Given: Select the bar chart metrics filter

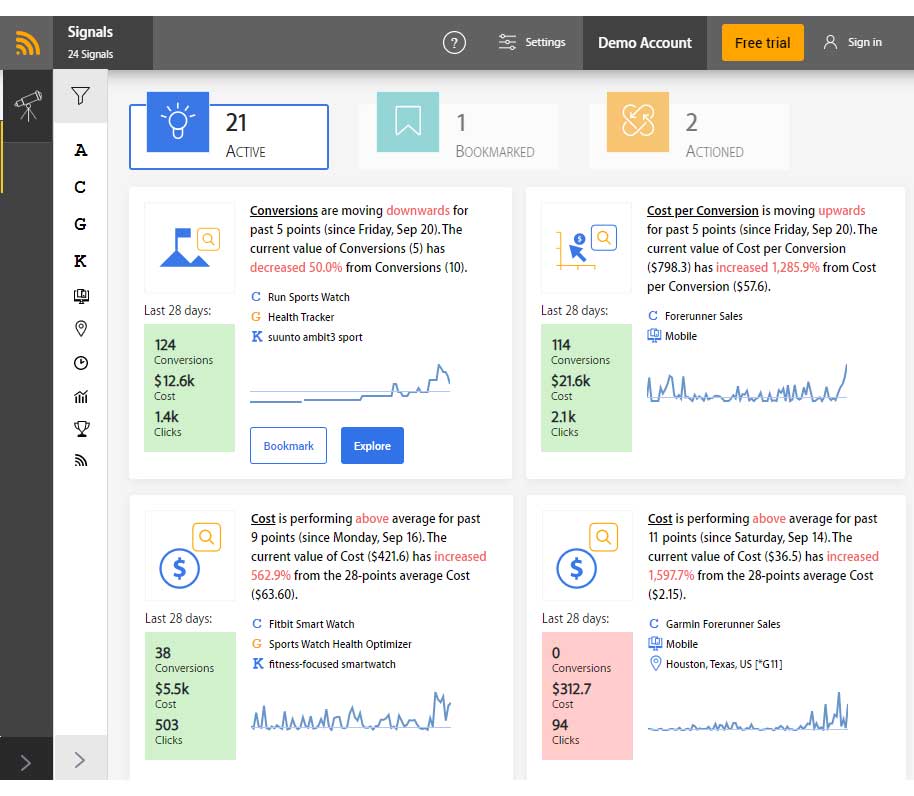Looking at the screenshot, I should point(81,397).
